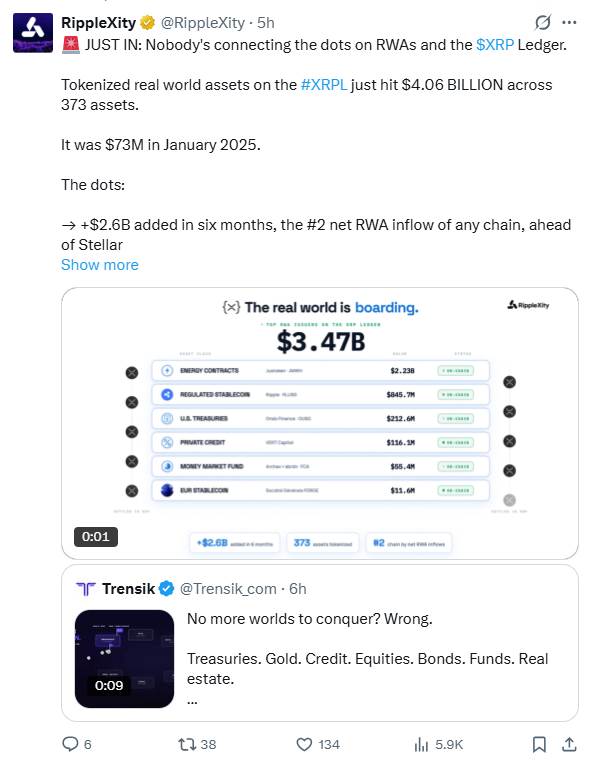Viewport: 592px width, 760px height.
Task: Click the reply icon with 6 replies
Action: [x=70, y=744]
